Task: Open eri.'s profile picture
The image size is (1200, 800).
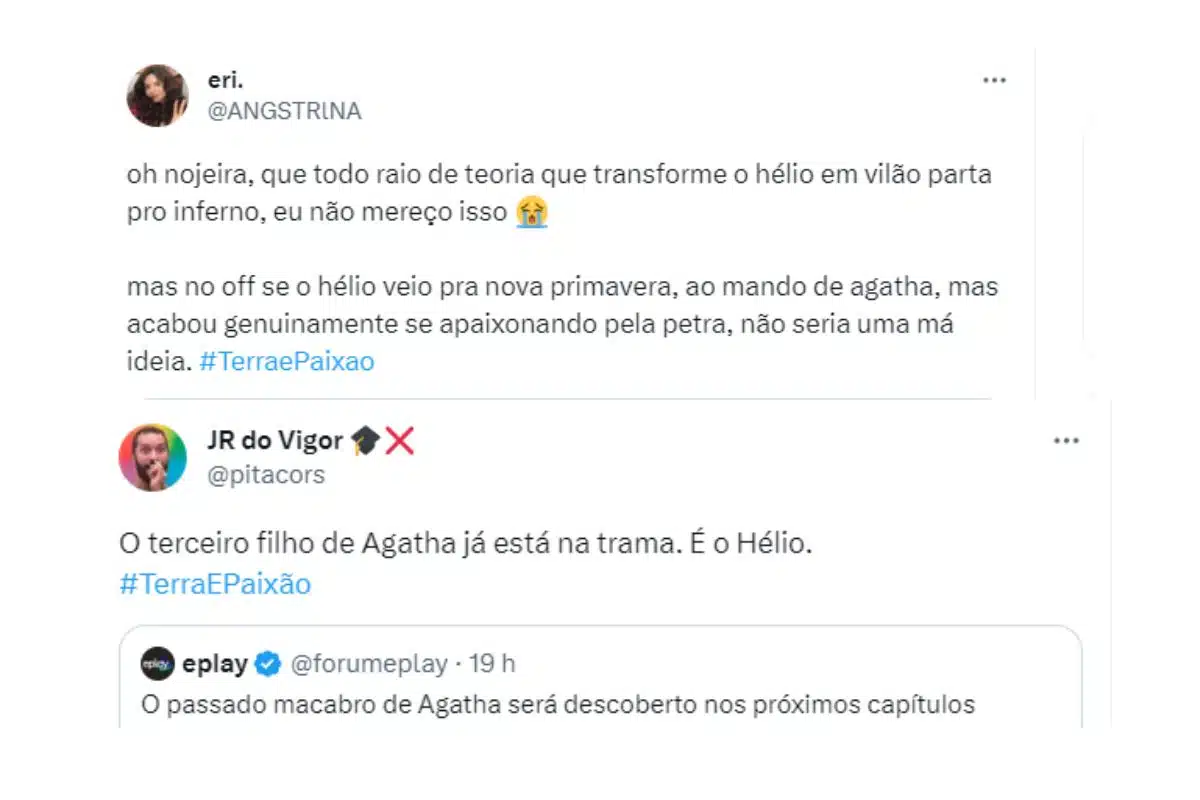Action: tap(157, 96)
